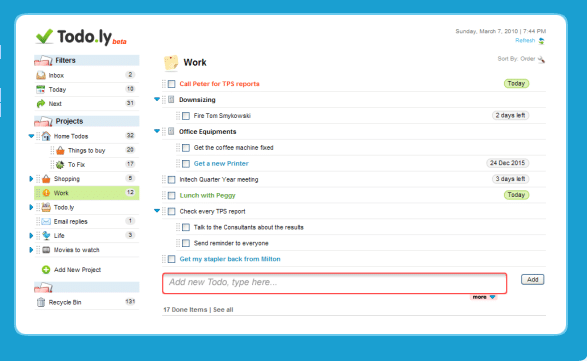The height and width of the screenshot is (361, 587).
Task: Click the Life bird icon
Action: 46,236
